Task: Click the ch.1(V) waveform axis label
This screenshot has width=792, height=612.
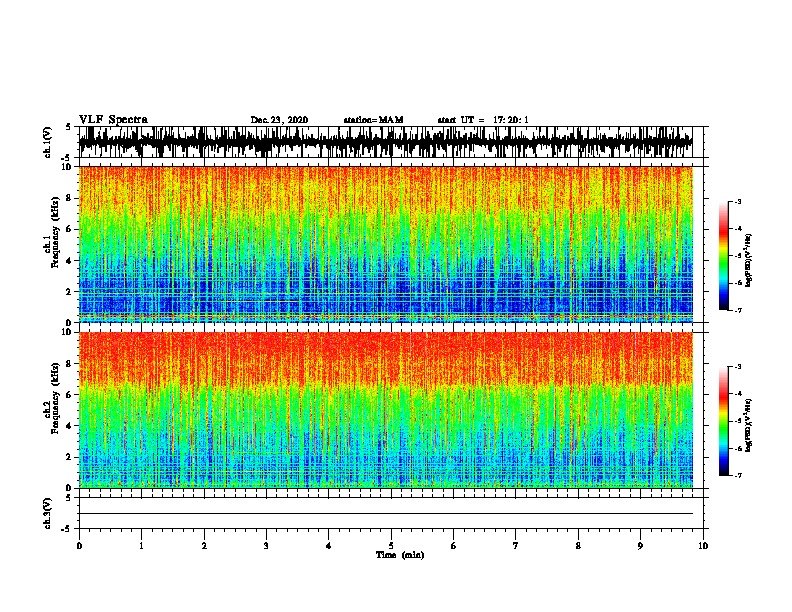Action: [48, 142]
